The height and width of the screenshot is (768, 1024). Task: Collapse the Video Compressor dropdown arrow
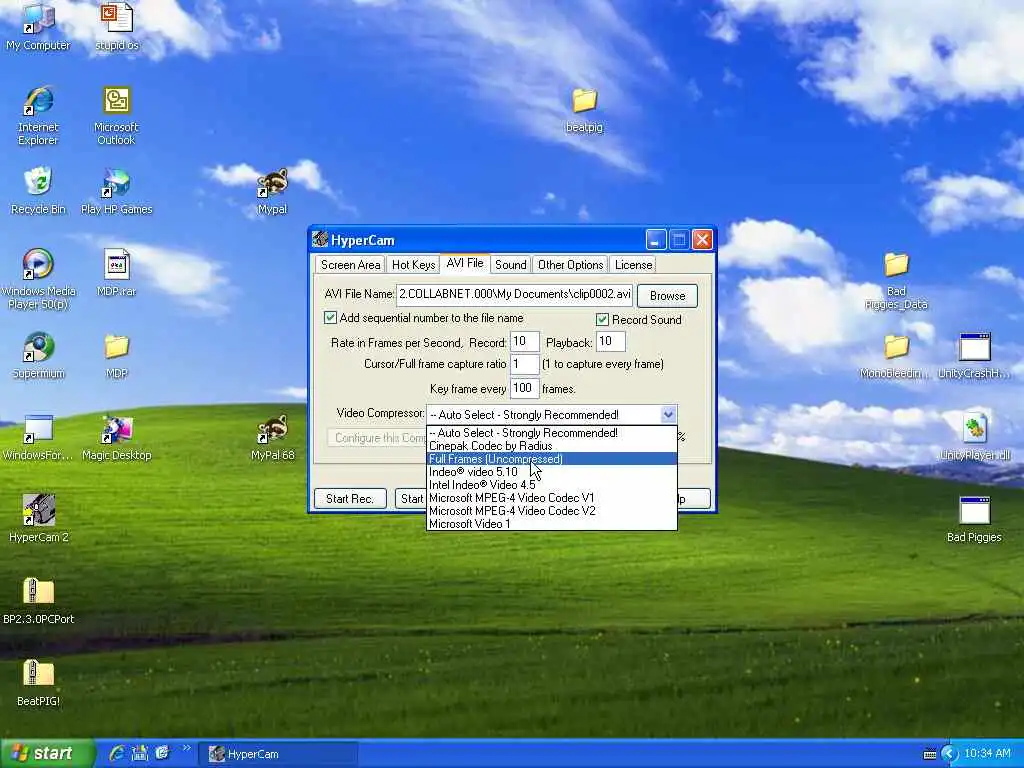(x=668, y=415)
